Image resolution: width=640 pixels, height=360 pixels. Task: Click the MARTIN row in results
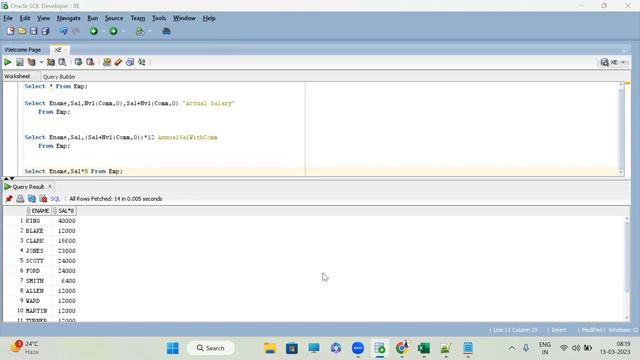(x=40, y=311)
